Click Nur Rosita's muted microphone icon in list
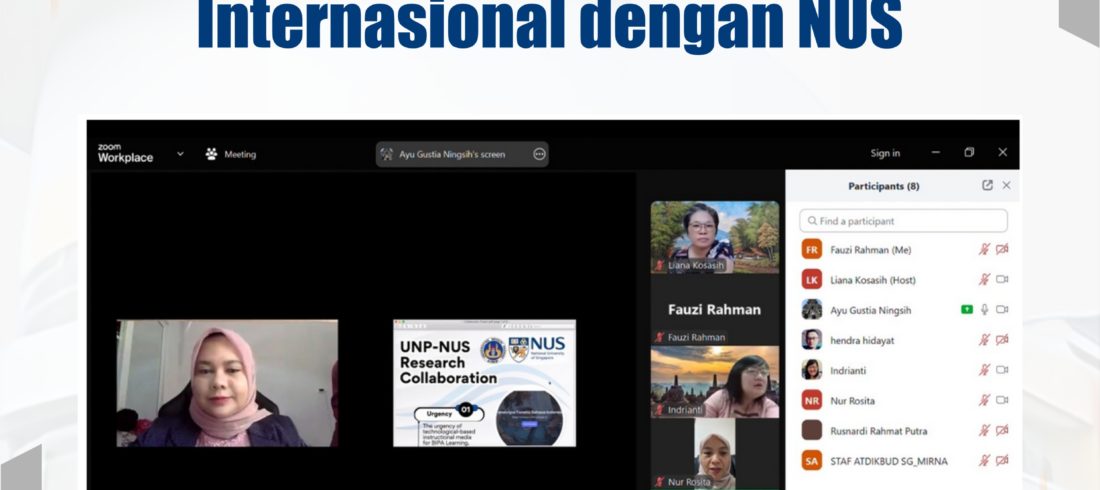Screen dimensions: 1100x490 (x=984, y=400)
